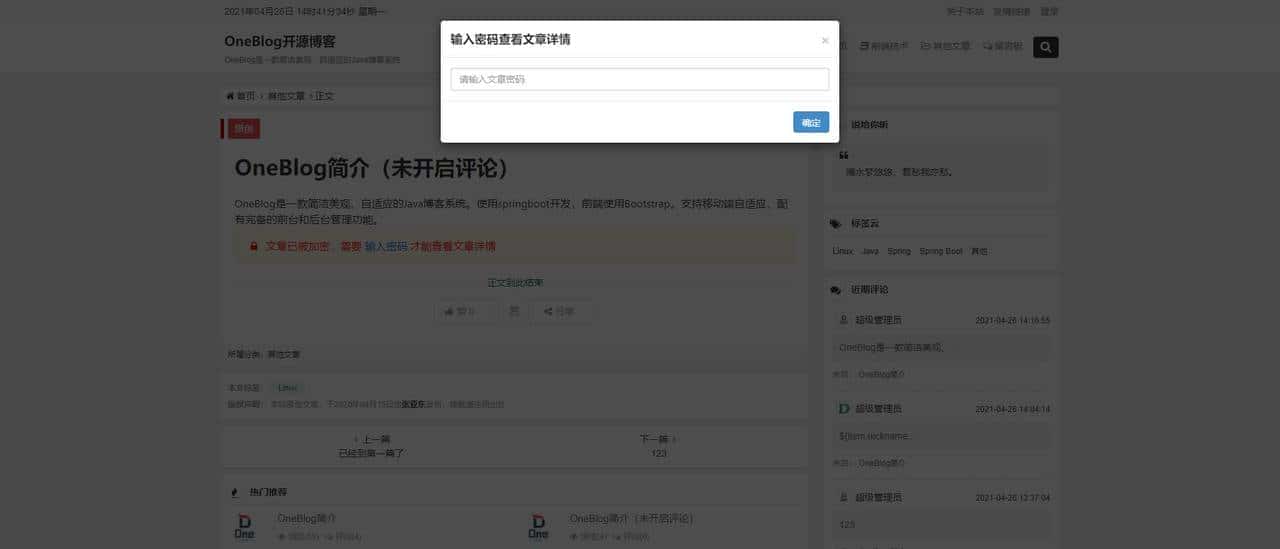Open the comment text ${item.nickname
The height and width of the screenshot is (549, 1280).
coord(875,436)
